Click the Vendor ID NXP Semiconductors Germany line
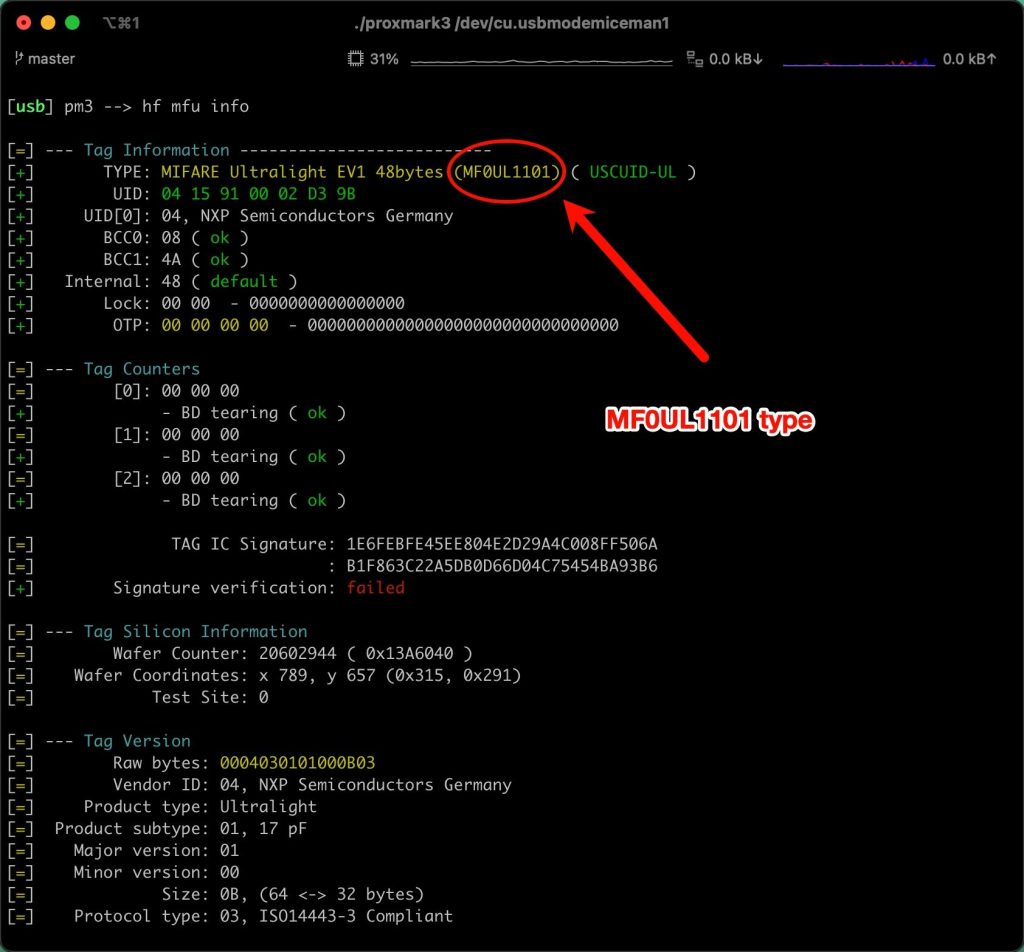Image resolution: width=1024 pixels, height=952 pixels. click(312, 784)
